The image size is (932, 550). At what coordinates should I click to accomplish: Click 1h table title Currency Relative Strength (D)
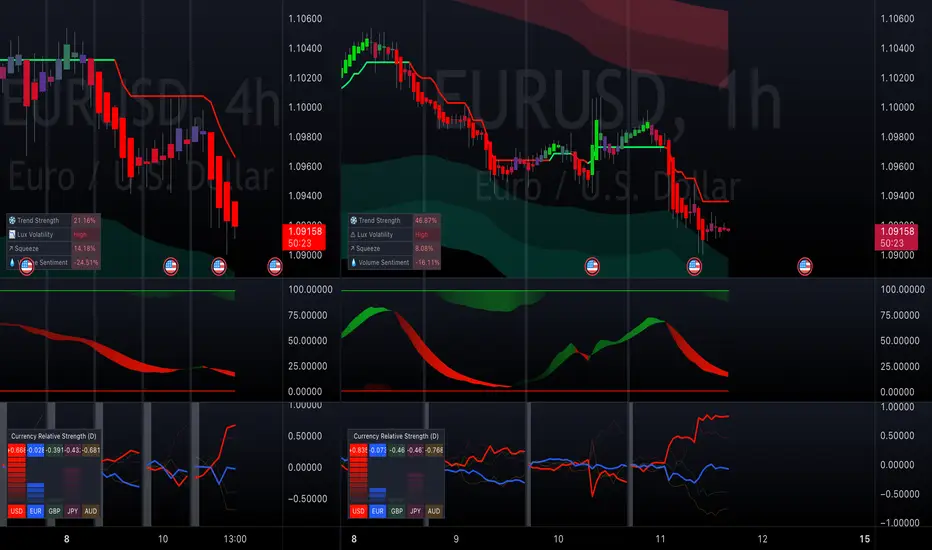click(x=396, y=436)
